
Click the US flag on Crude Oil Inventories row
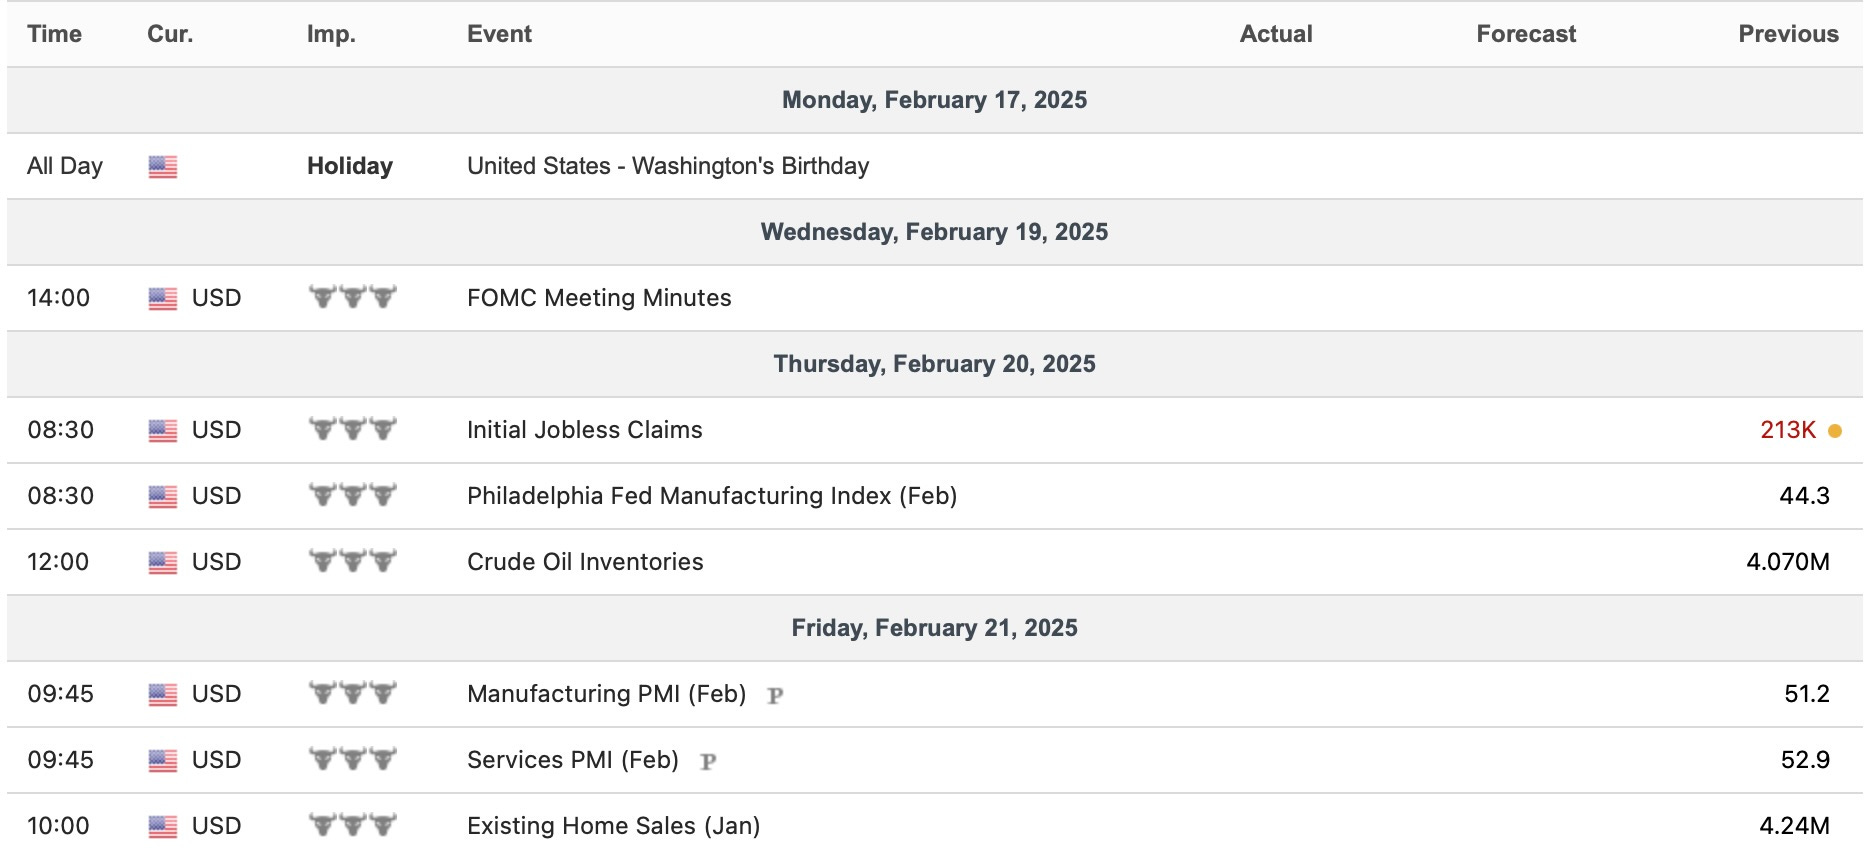pos(162,563)
